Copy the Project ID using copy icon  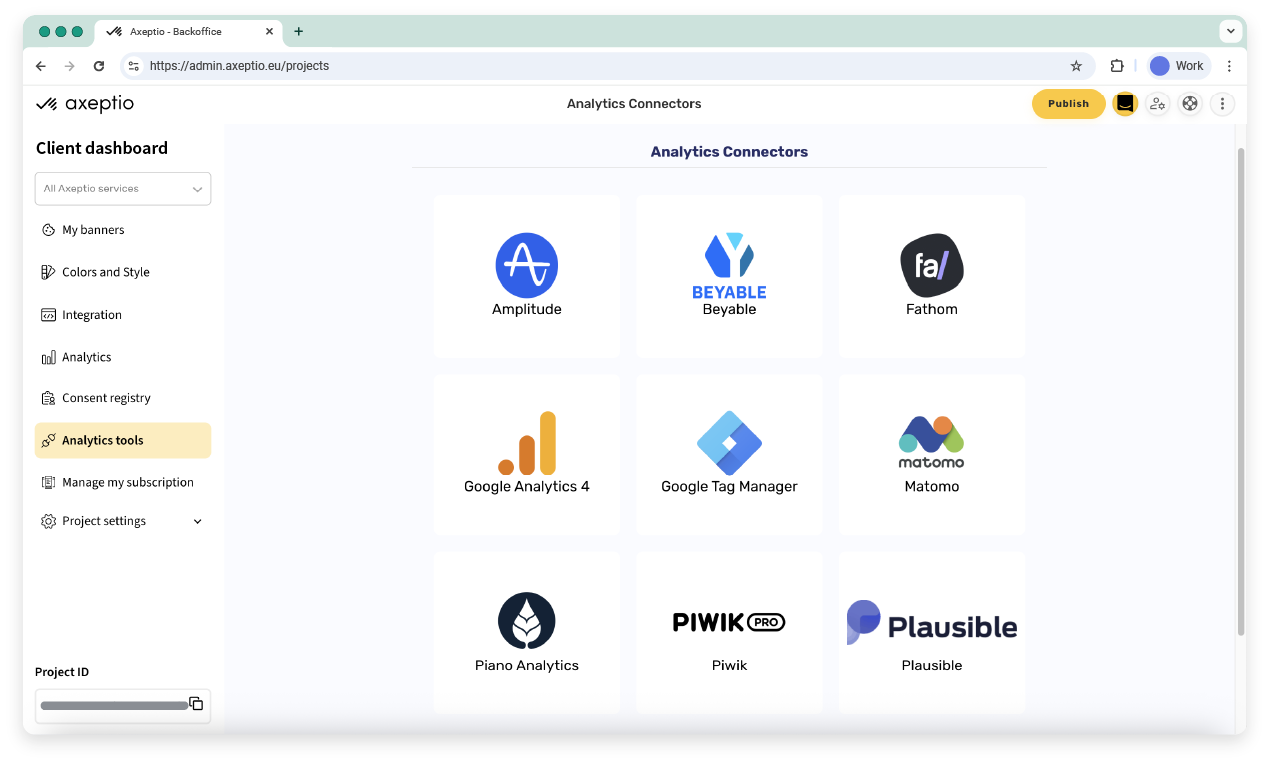(x=196, y=703)
